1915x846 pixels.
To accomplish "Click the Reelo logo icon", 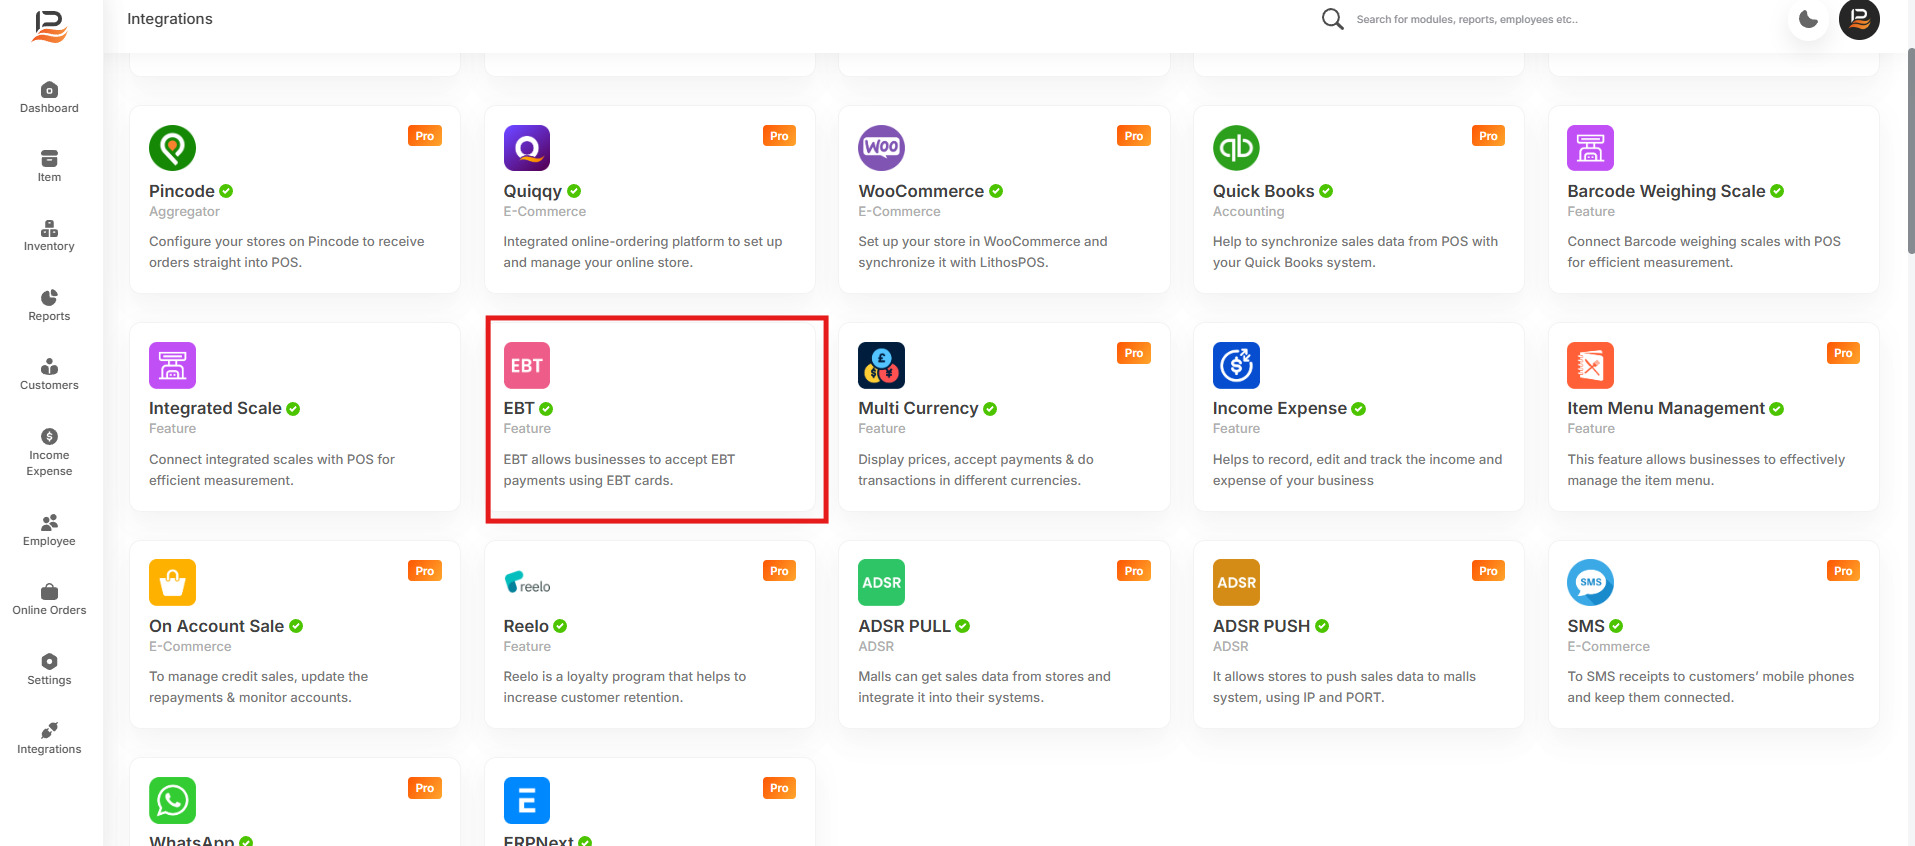I will pos(527,582).
